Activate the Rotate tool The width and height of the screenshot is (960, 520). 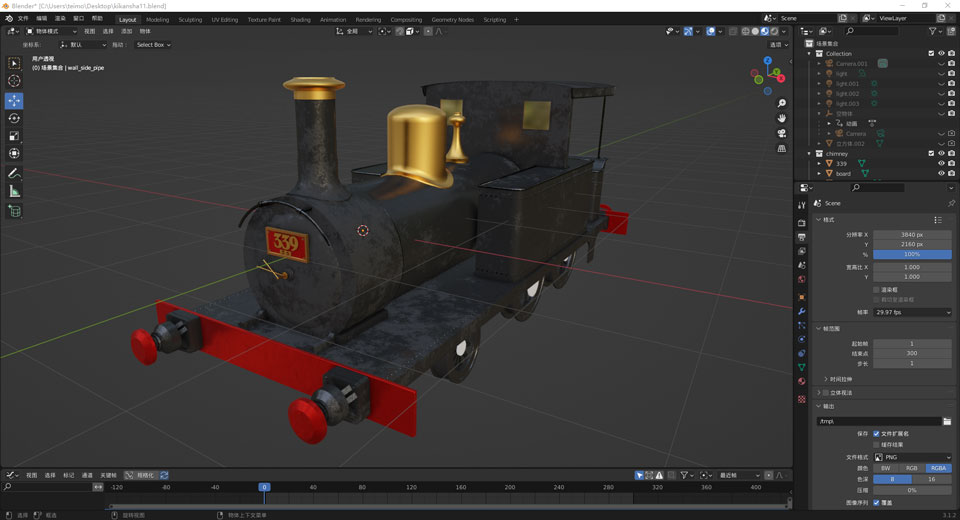(x=14, y=118)
